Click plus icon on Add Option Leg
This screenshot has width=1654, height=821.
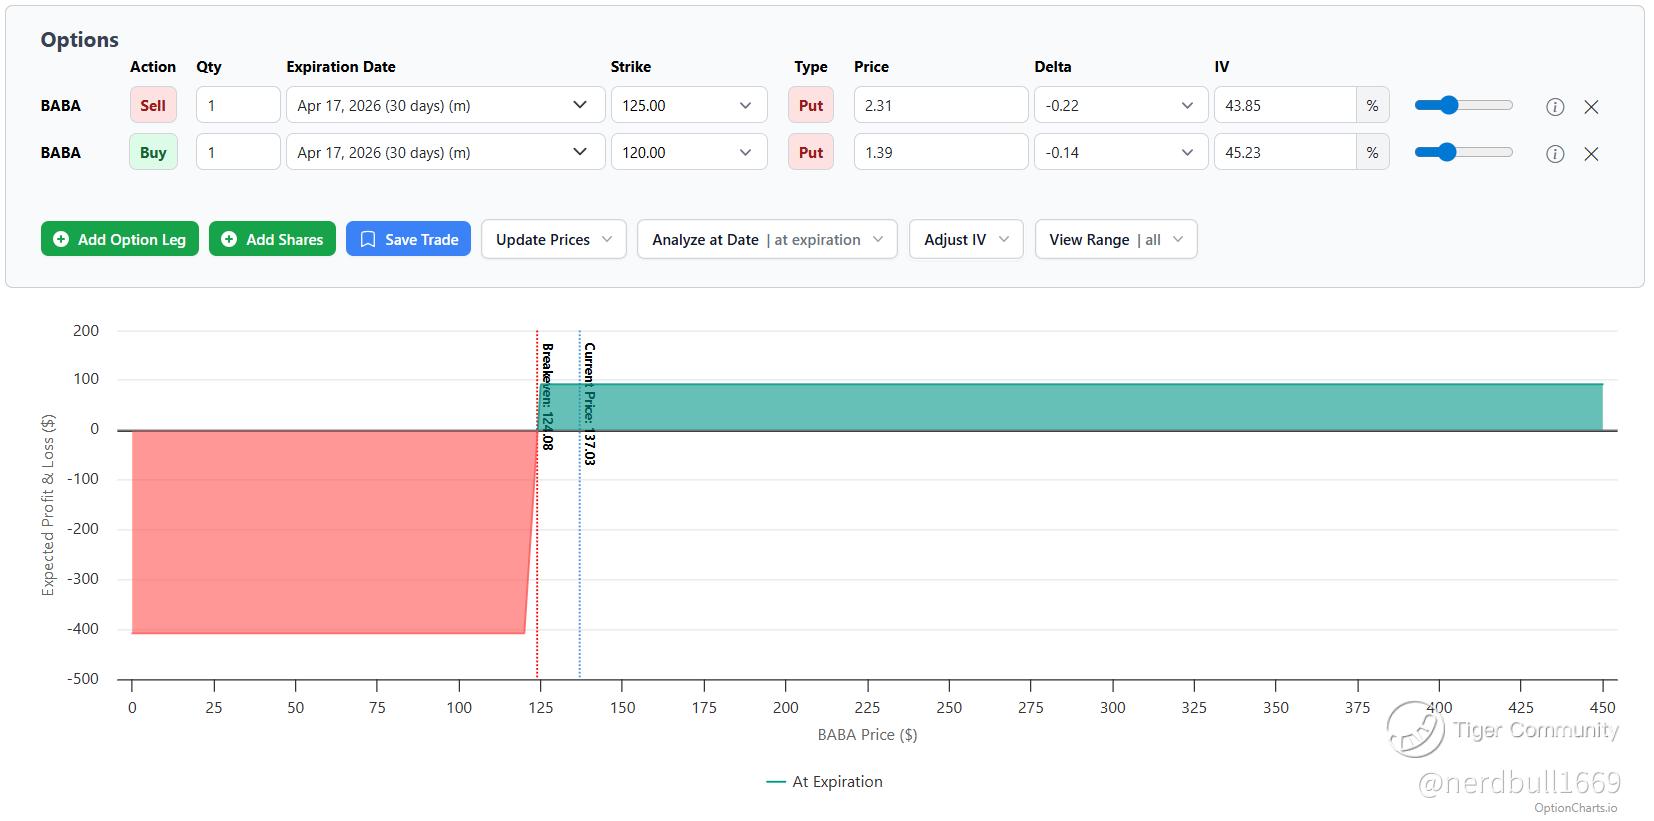(61, 240)
